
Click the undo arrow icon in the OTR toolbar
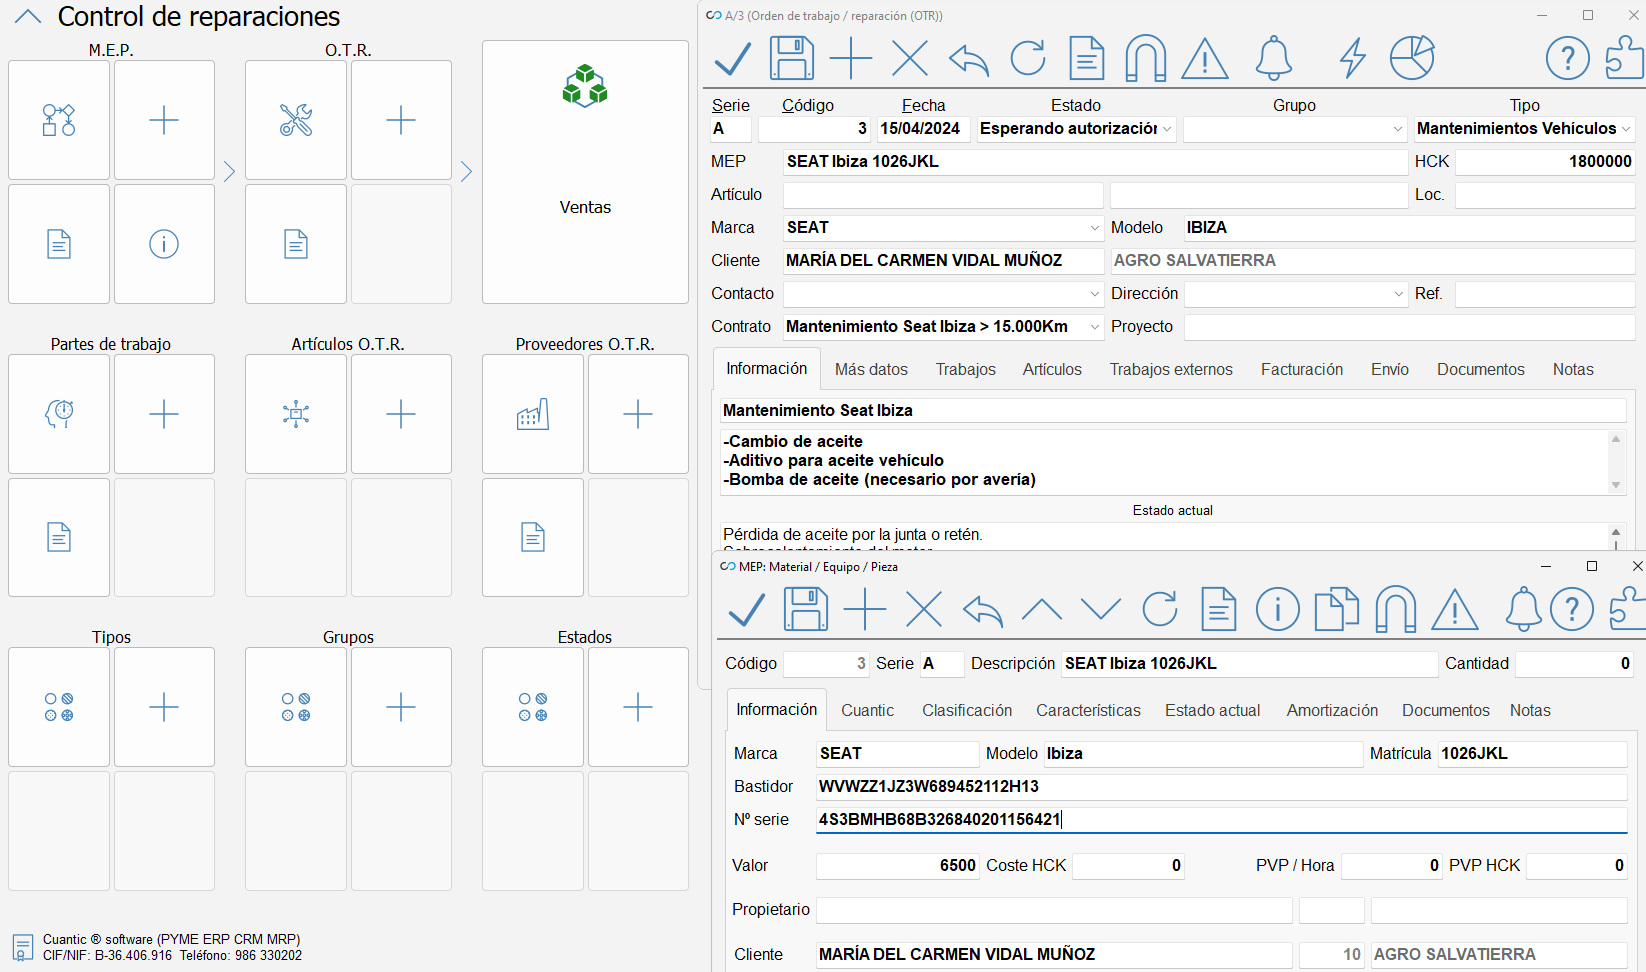coord(968,59)
